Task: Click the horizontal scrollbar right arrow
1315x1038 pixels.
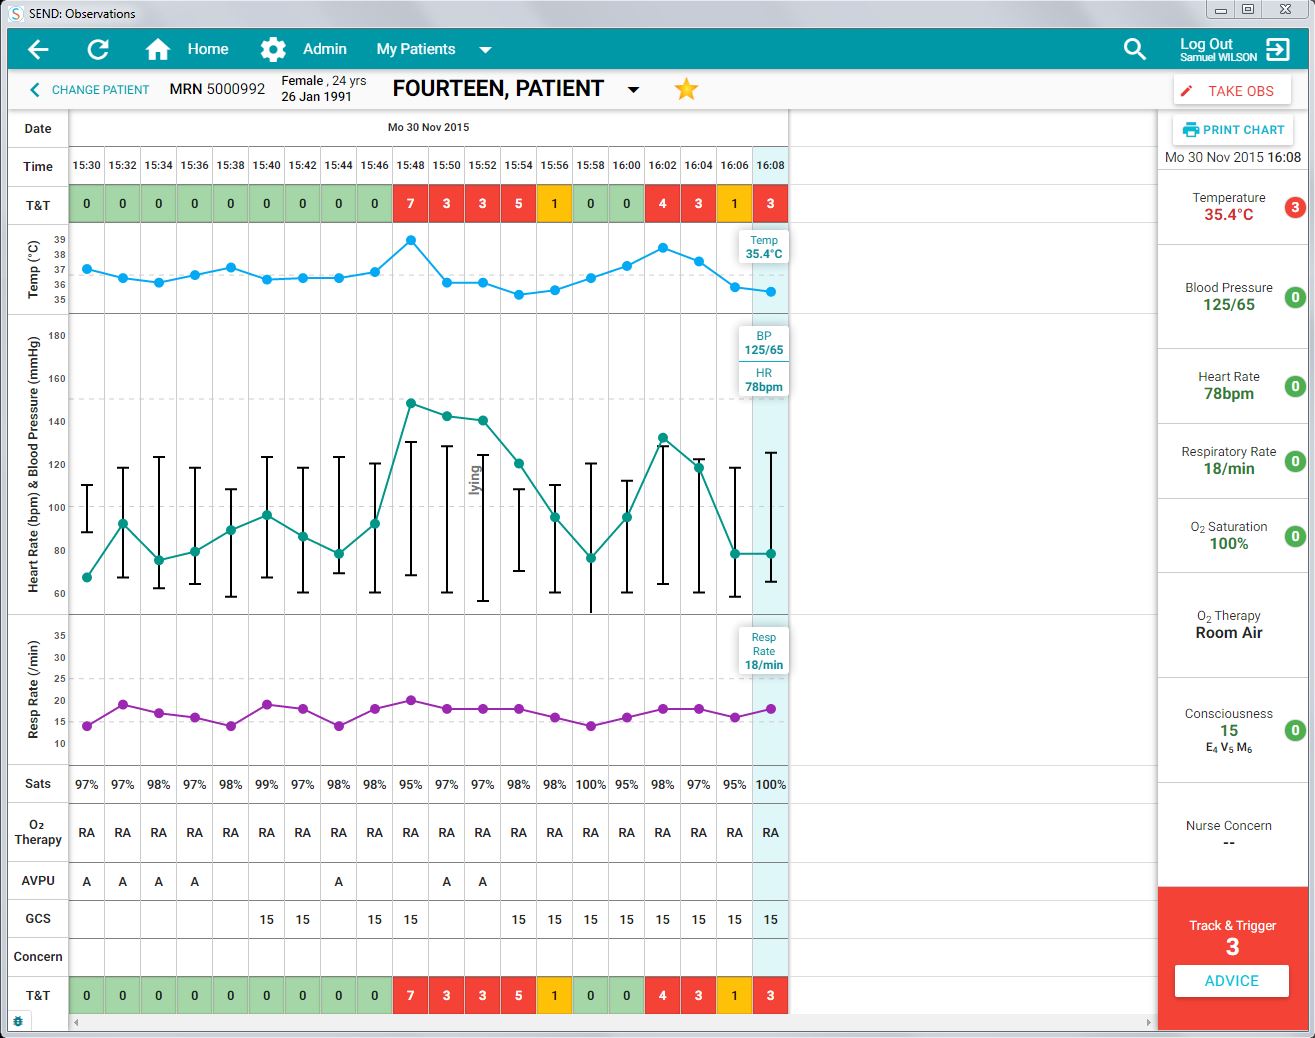Action: click(1148, 1022)
